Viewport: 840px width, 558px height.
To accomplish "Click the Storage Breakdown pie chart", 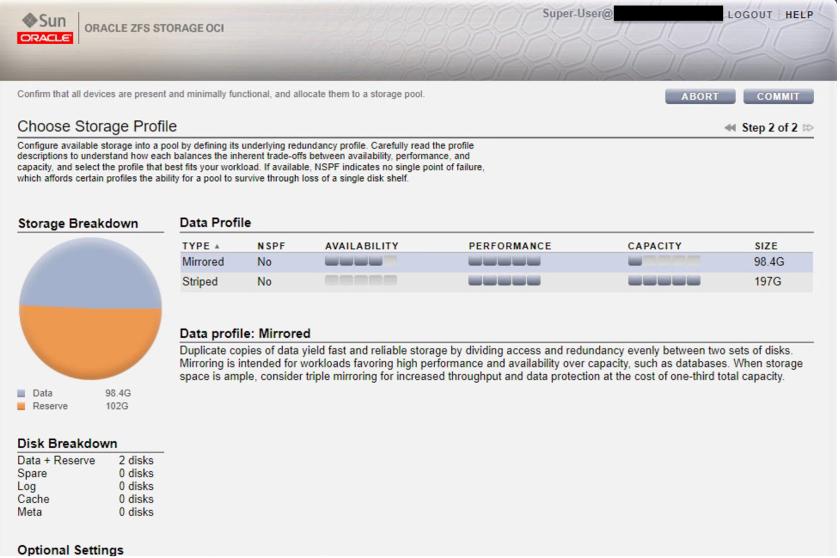I will pos(91,310).
